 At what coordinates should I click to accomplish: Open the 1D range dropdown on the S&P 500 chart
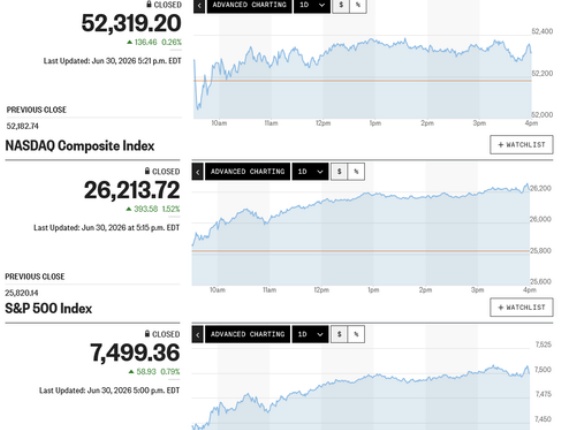pyautogui.click(x=310, y=335)
